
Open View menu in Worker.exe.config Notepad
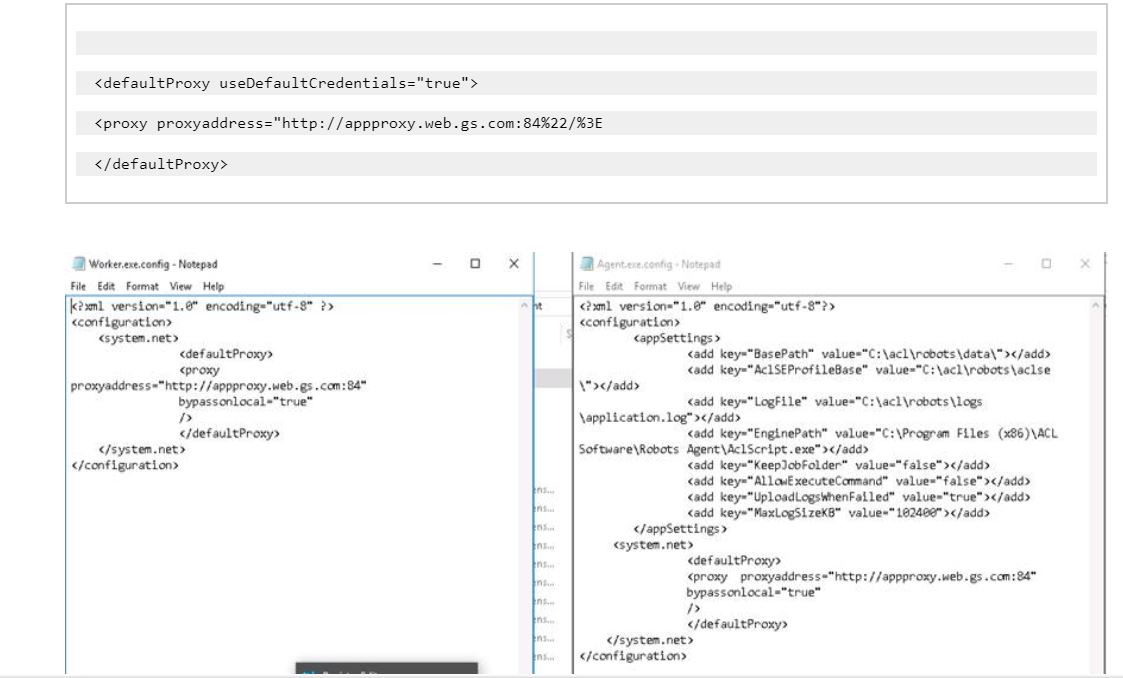tap(182, 286)
